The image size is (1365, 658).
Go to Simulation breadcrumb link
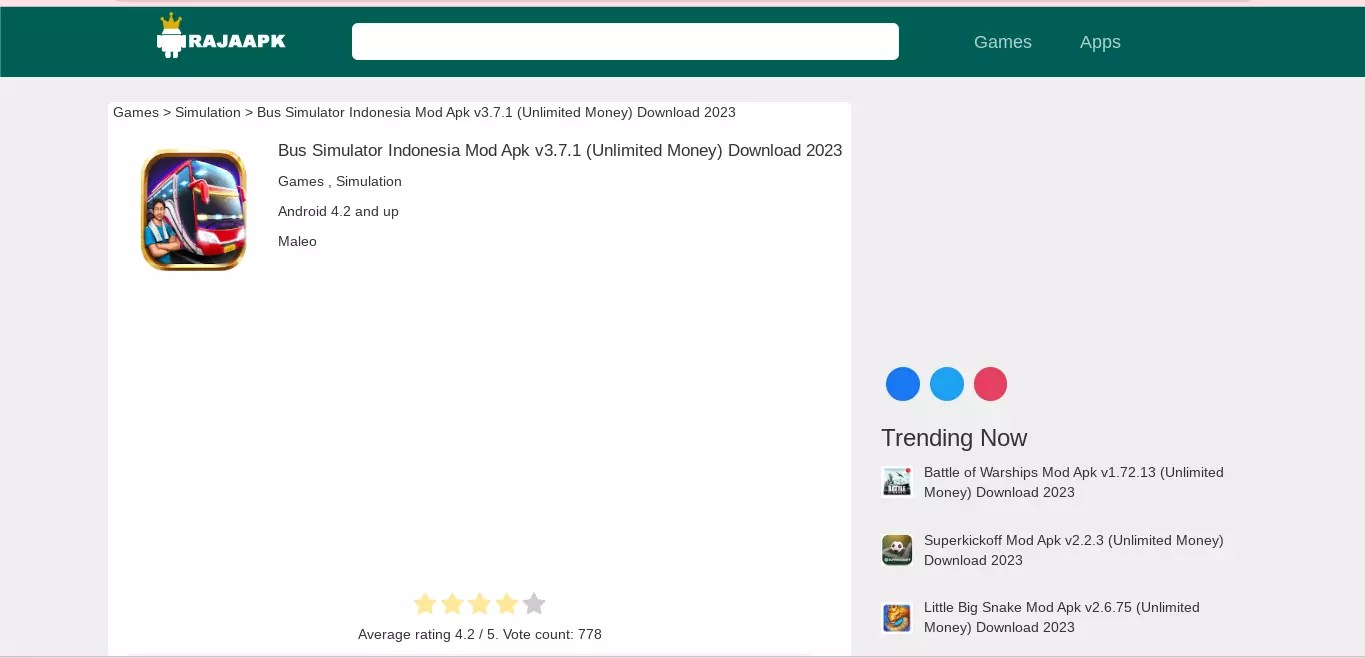208,112
